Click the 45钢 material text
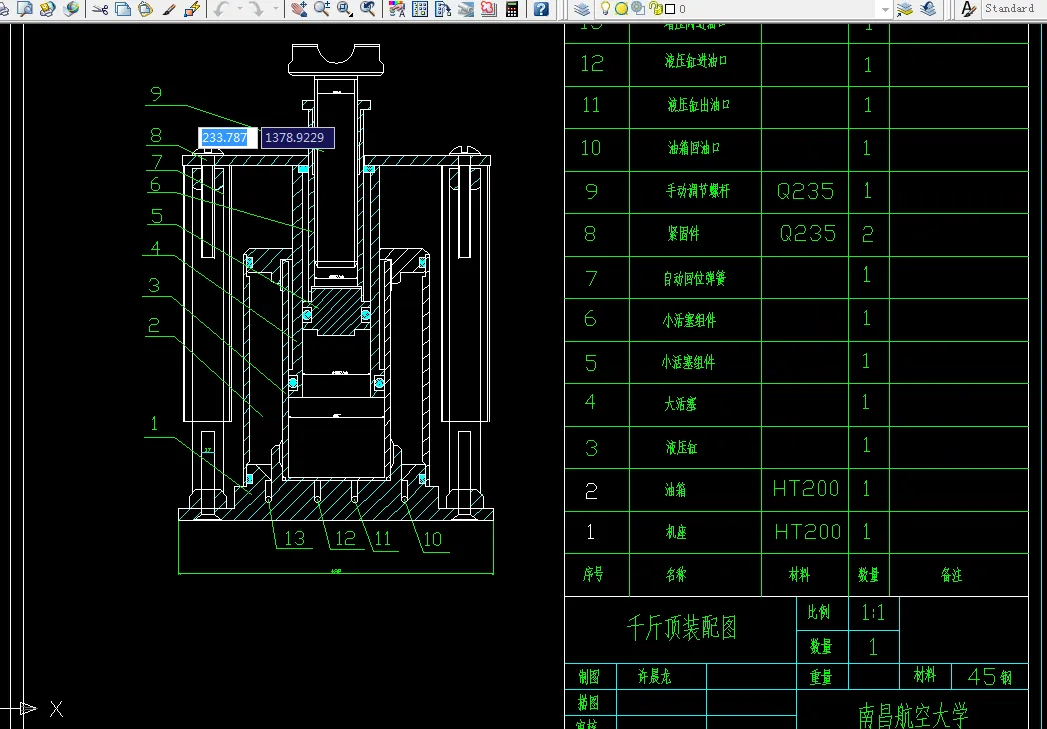The width and height of the screenshot is (1047, 729). [990, 677]
